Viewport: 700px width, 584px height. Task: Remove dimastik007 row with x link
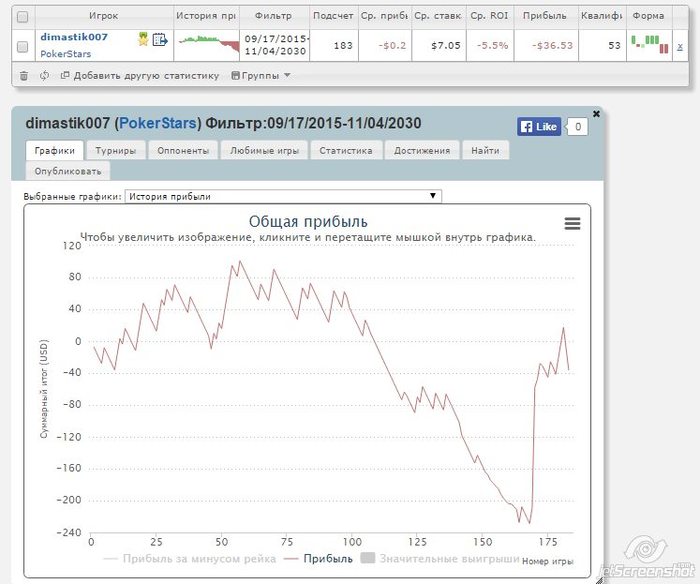pos(679,46)
